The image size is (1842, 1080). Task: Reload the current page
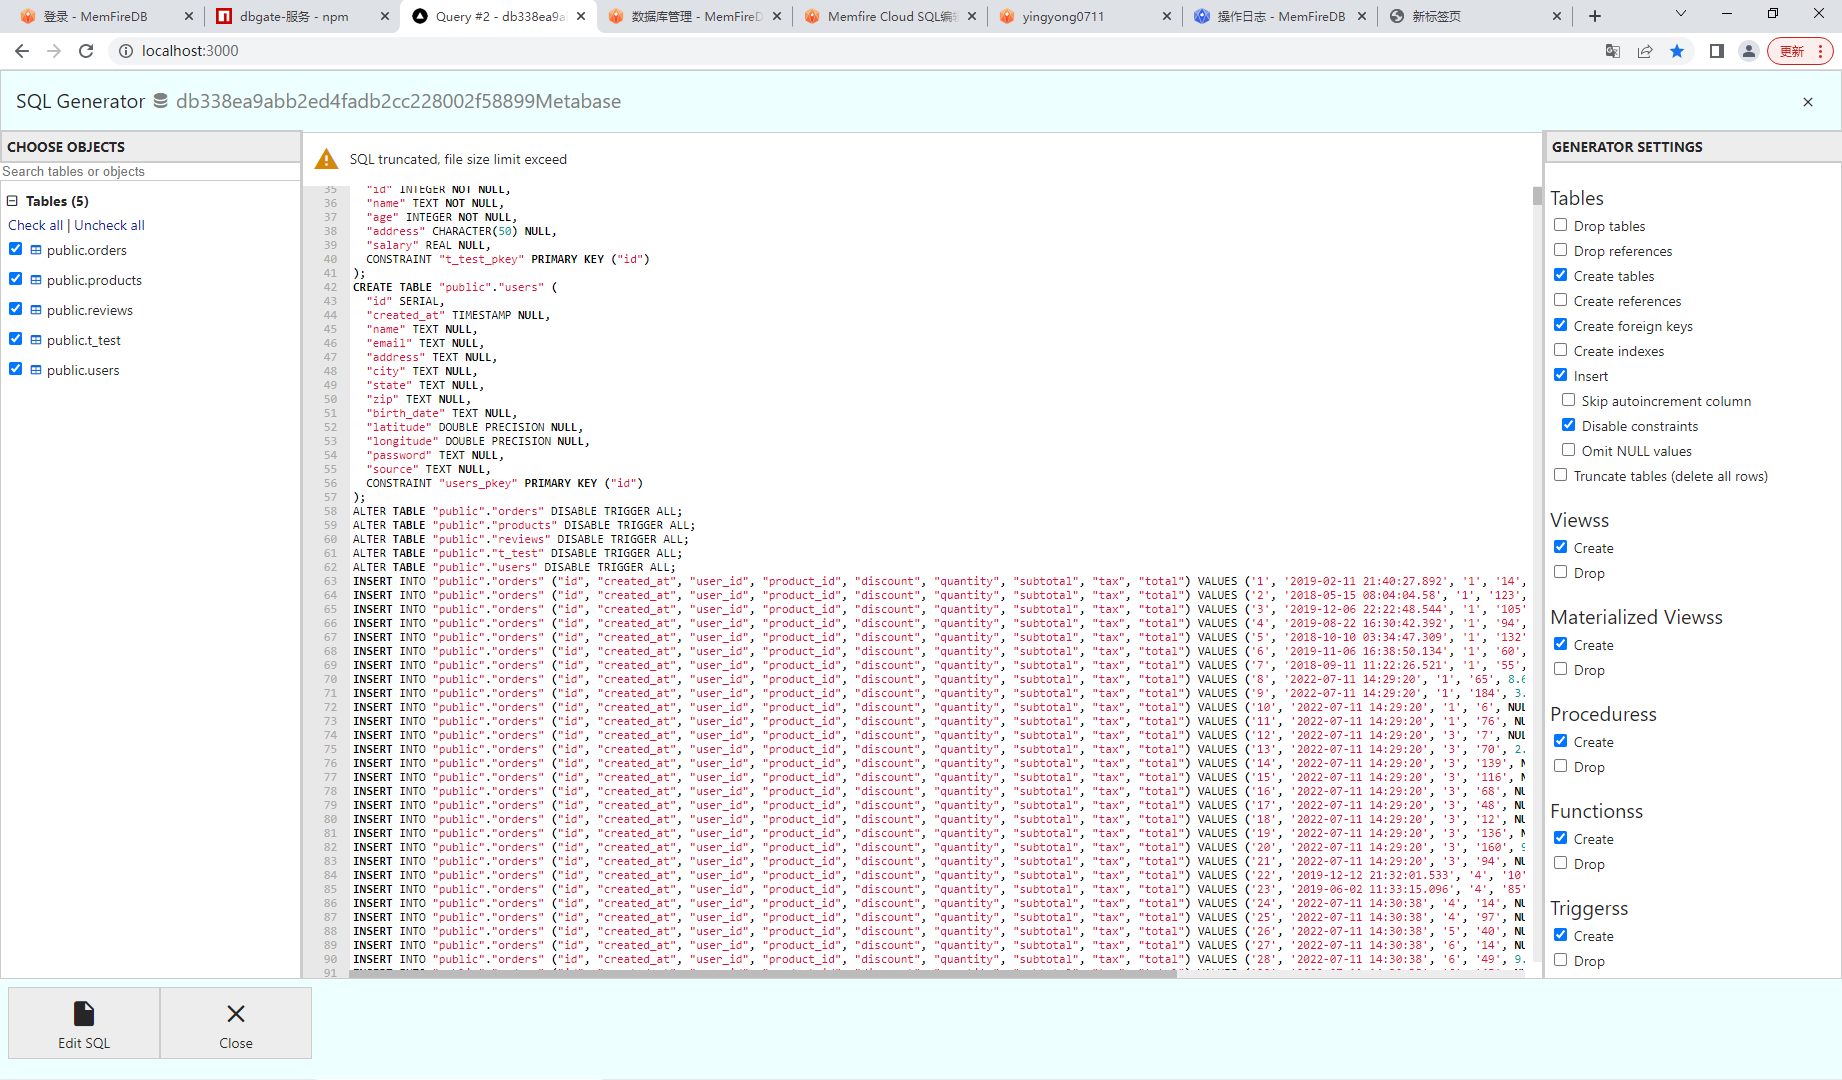[x=86, y=51]
